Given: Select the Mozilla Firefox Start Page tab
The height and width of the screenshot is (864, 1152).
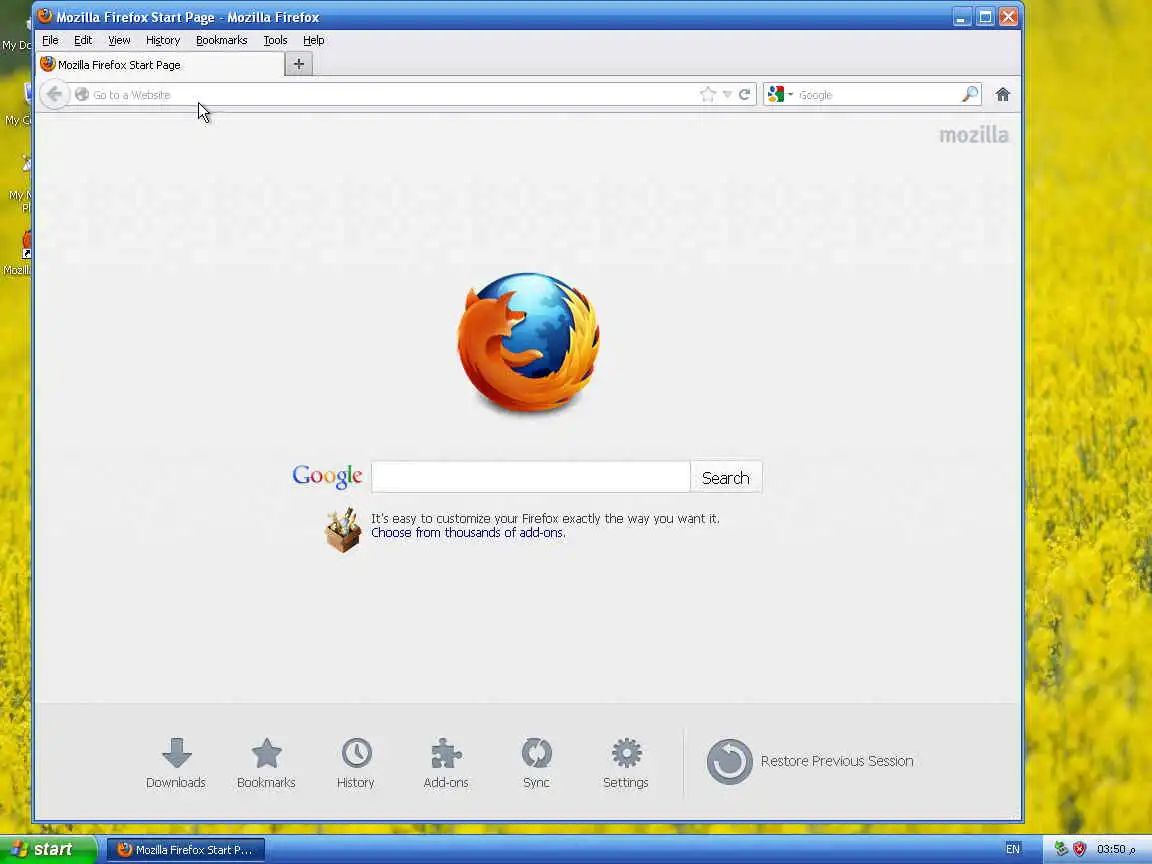Looking at the screenshot, I should point(160,65).
